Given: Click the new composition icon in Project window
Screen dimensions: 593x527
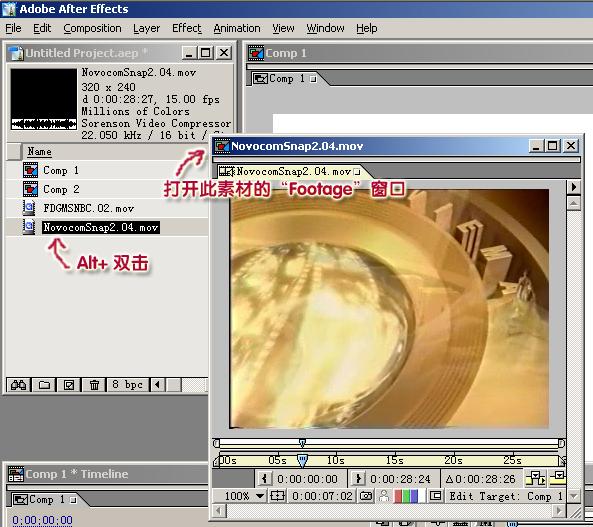Looking at the screenshot, I should click(x=69, y=385).
